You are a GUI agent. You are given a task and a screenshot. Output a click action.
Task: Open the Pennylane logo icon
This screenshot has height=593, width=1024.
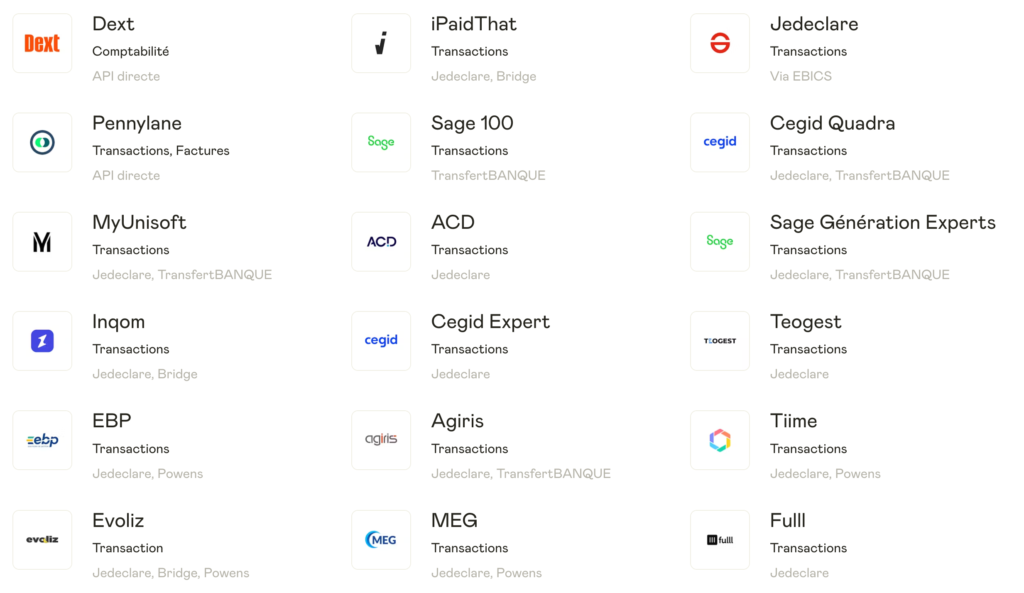(42, 142)
